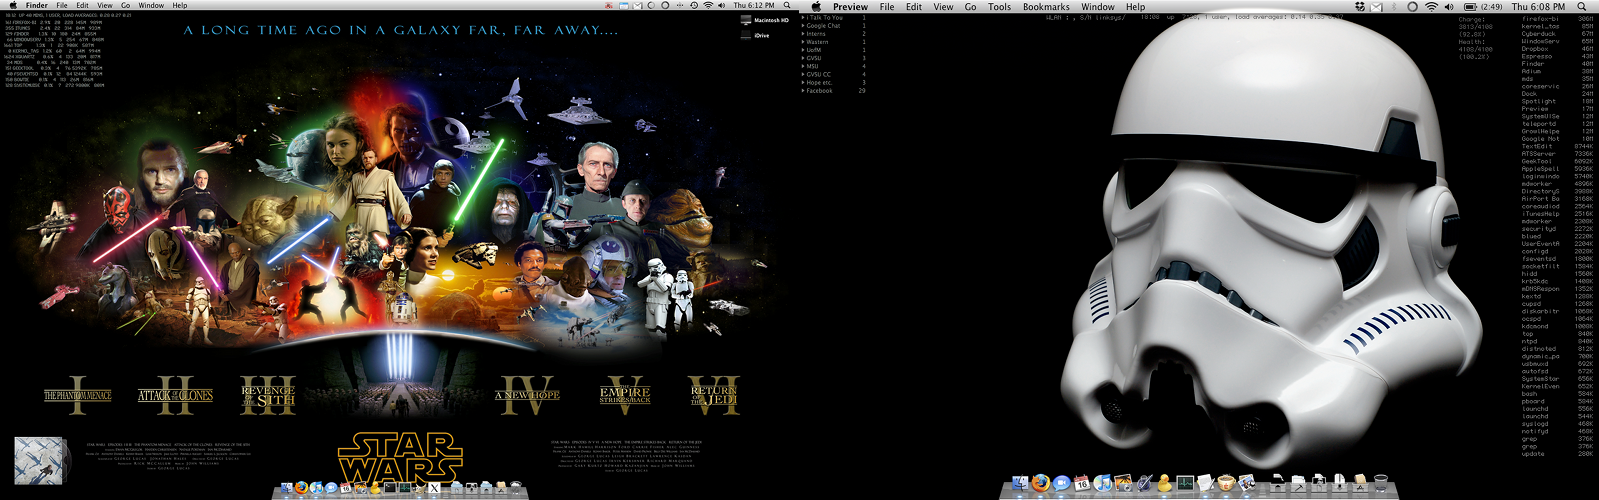Expand the Interns contact group
Screen dimensions: 1599x500
click(804, 34)
